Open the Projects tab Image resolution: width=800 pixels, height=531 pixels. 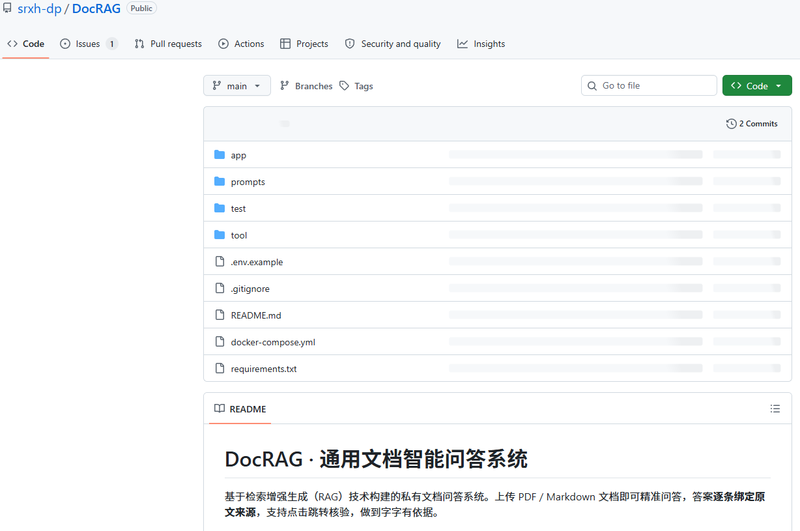pos(304,44)
